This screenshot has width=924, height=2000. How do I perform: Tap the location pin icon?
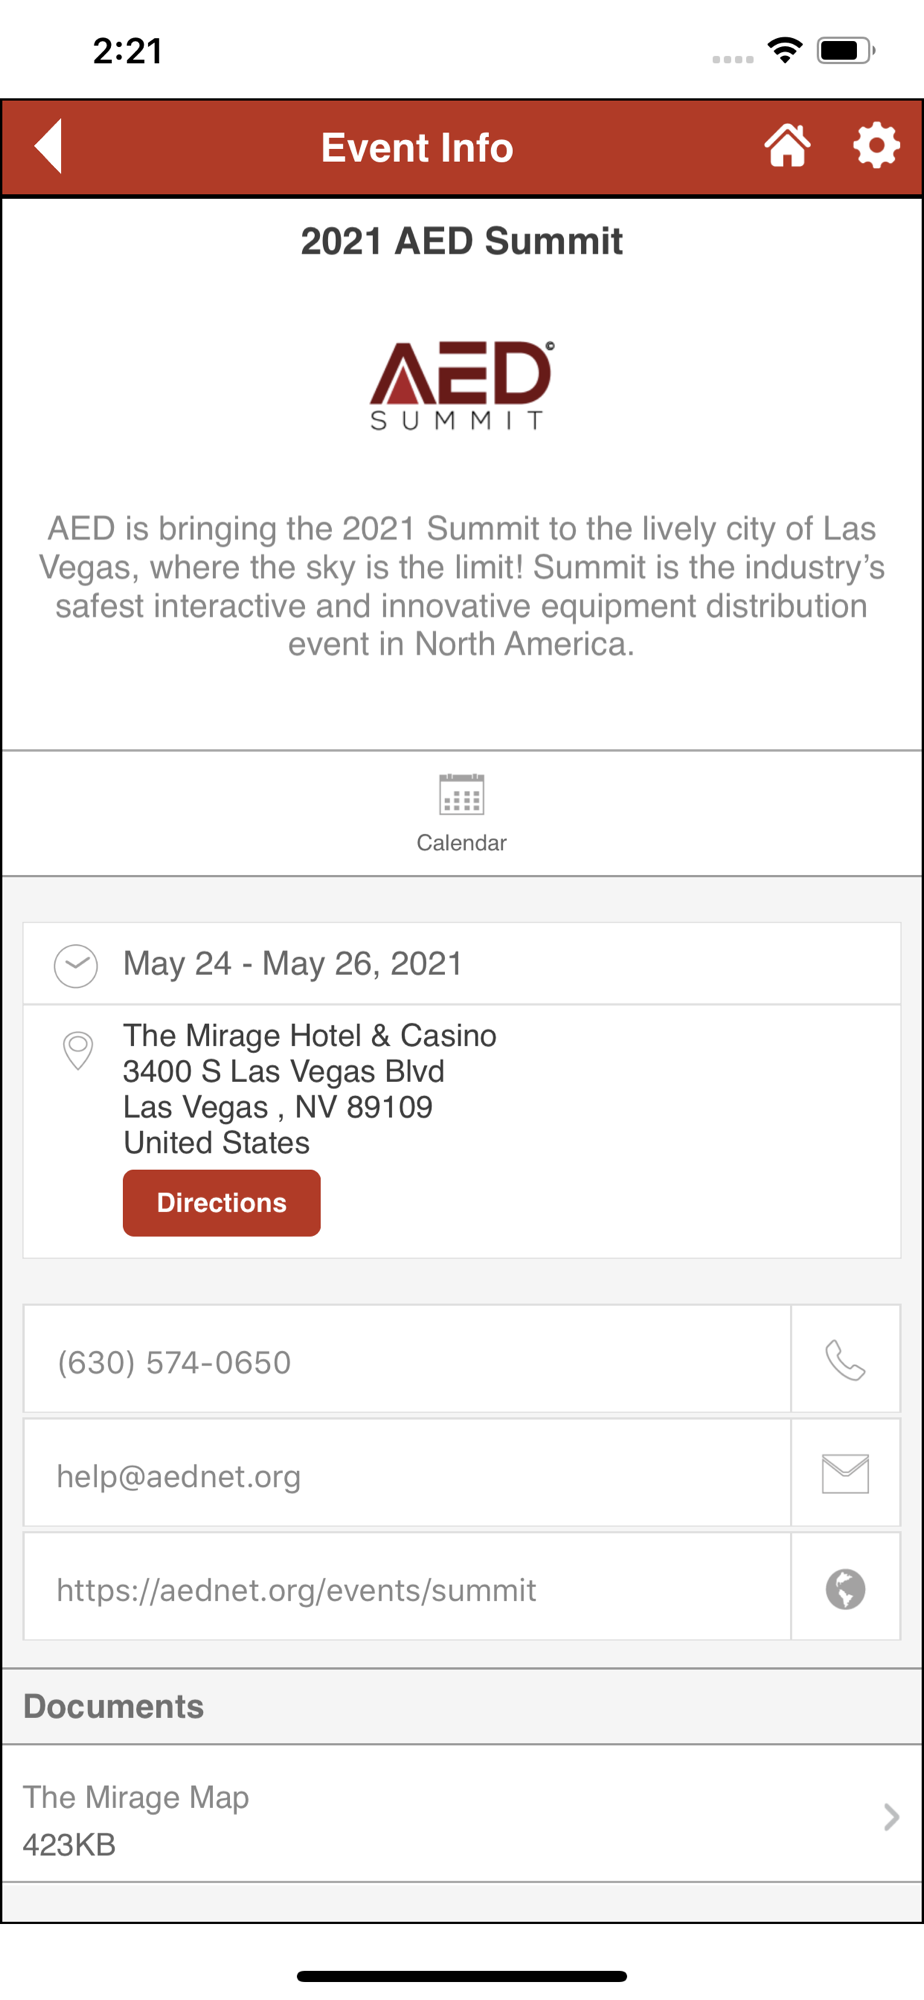tap(78, 1050)
